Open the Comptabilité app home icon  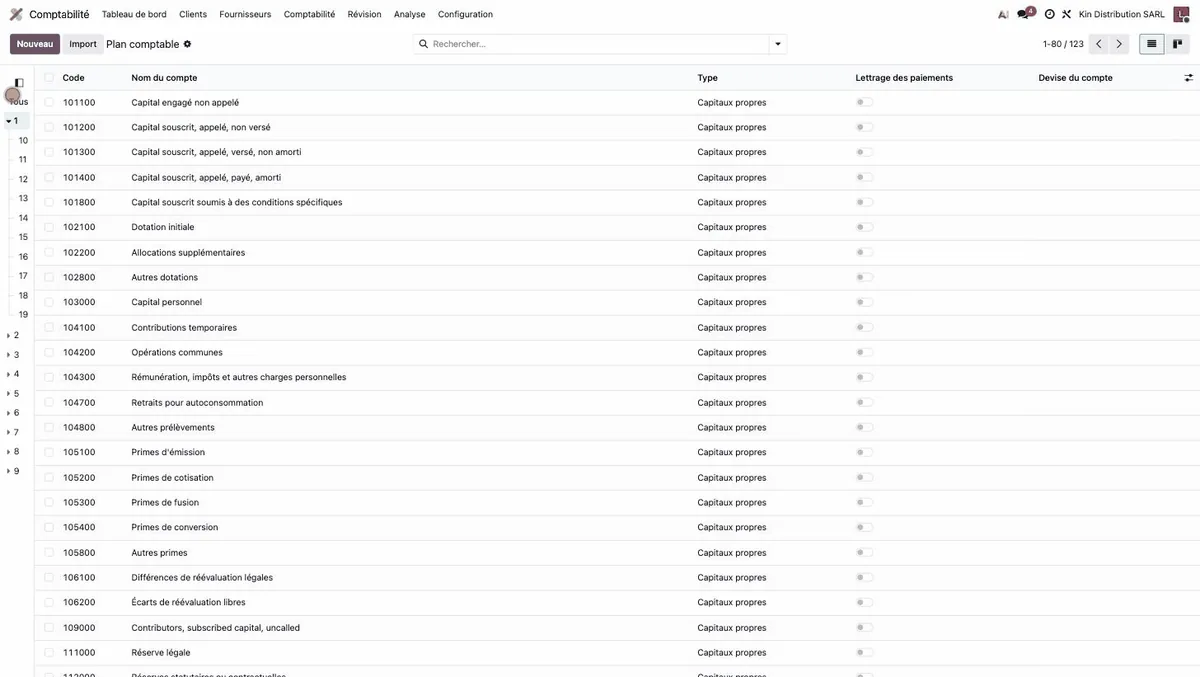[x=16, y=14]
